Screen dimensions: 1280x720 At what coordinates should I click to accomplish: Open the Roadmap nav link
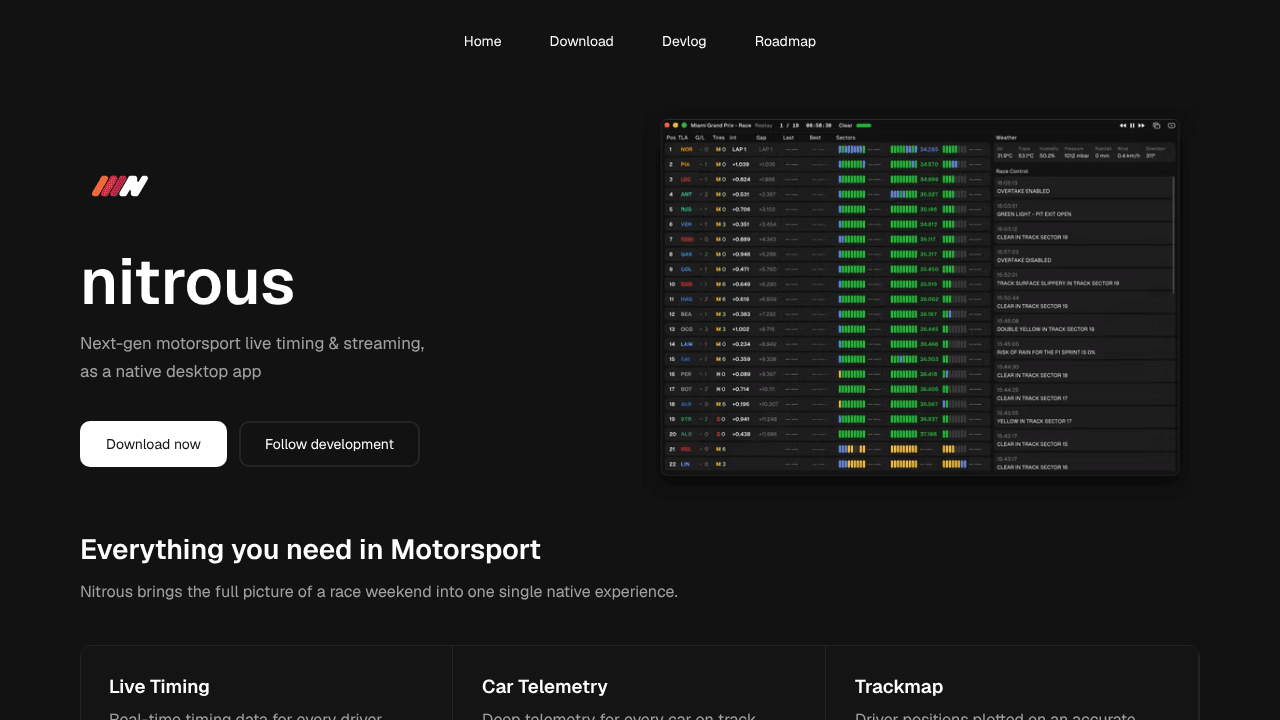coord(785,41)
